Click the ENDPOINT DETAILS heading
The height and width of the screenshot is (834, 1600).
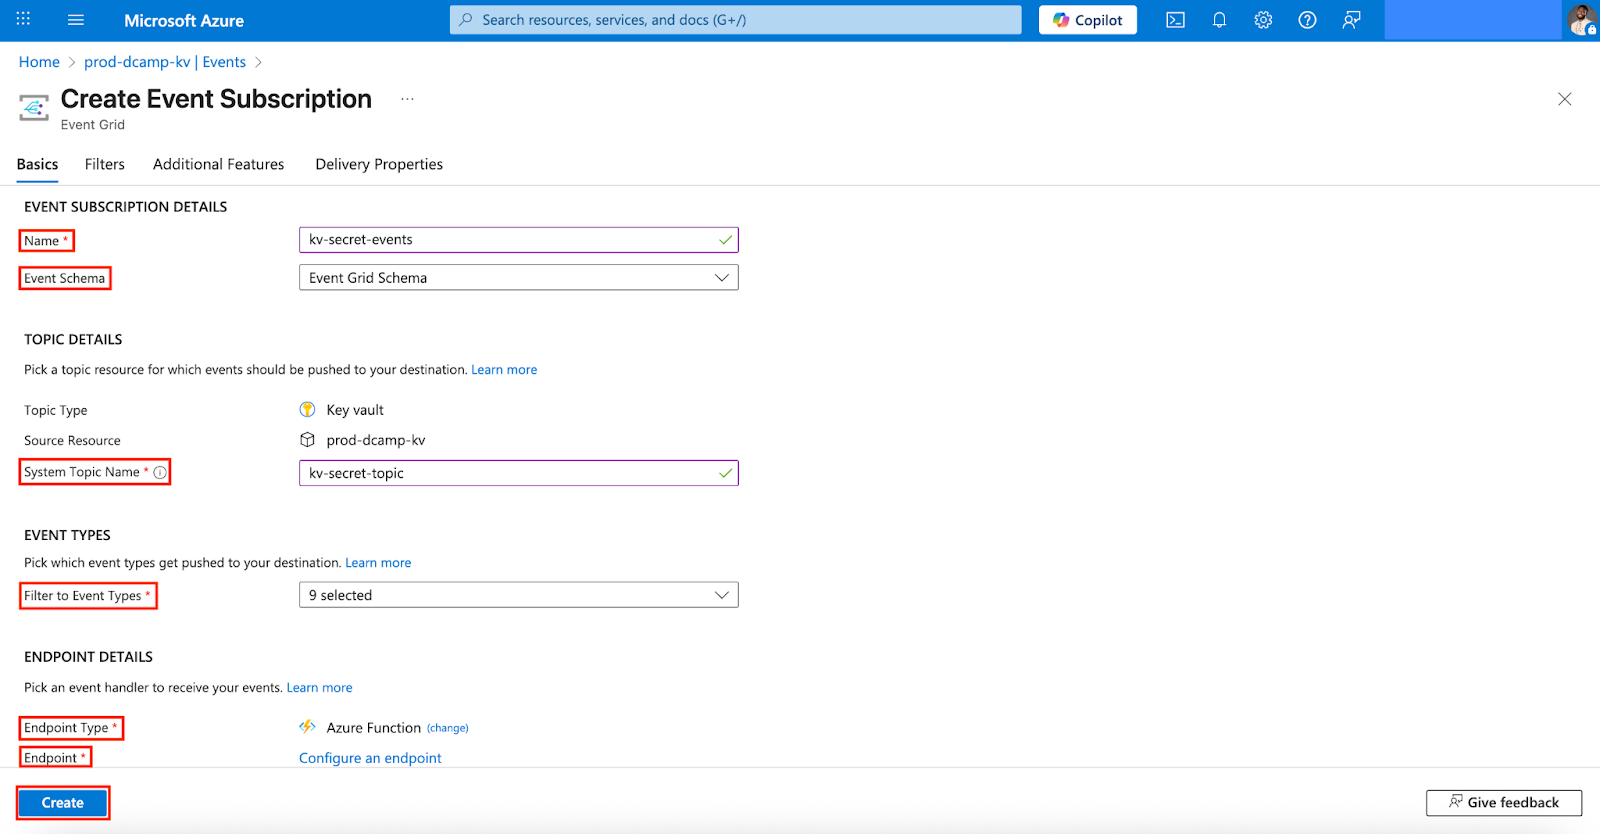(88, 657)
